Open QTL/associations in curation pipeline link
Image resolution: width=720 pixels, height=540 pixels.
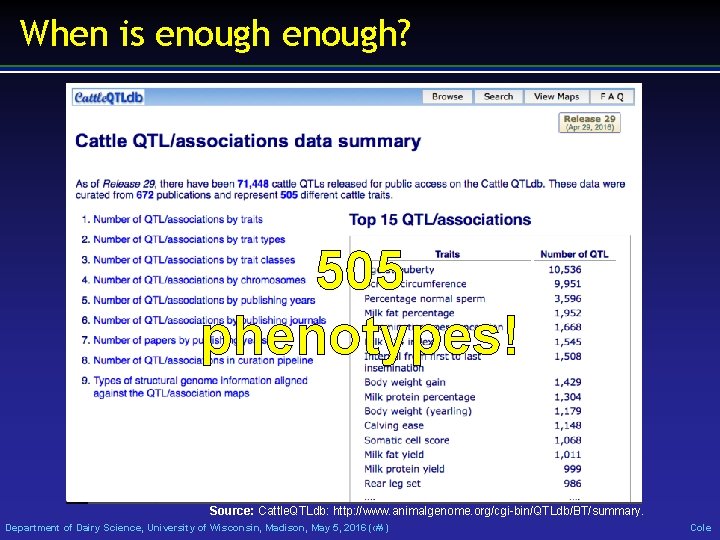tap(203, 360)
